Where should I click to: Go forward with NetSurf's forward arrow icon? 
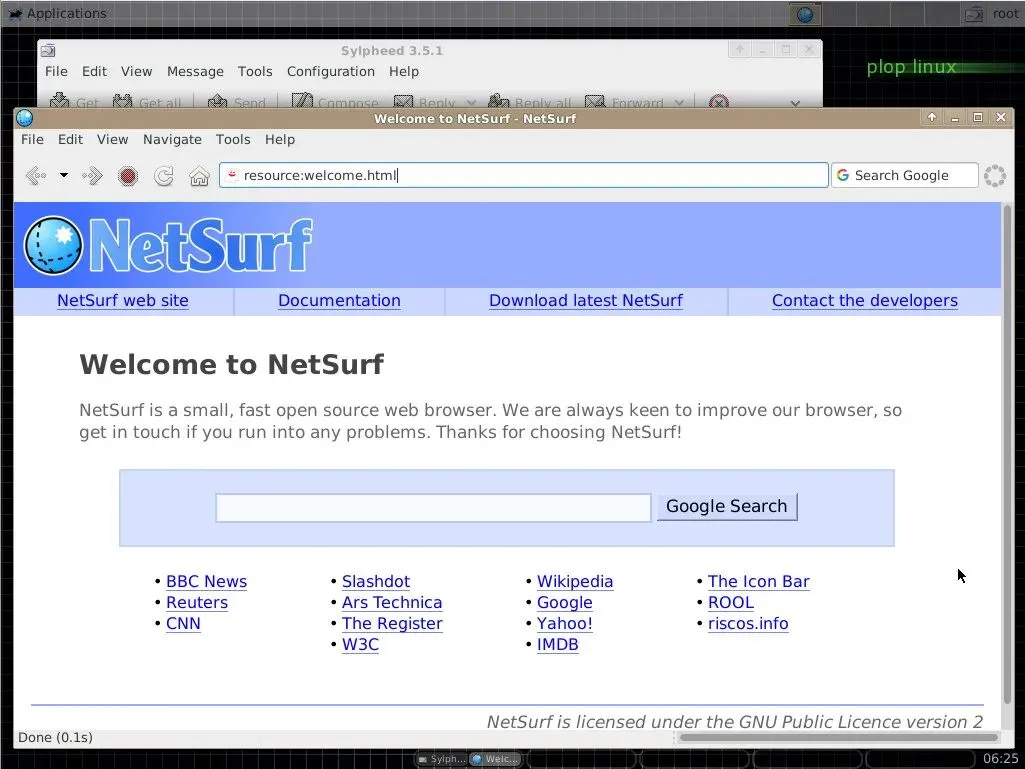tap(92, 175)
